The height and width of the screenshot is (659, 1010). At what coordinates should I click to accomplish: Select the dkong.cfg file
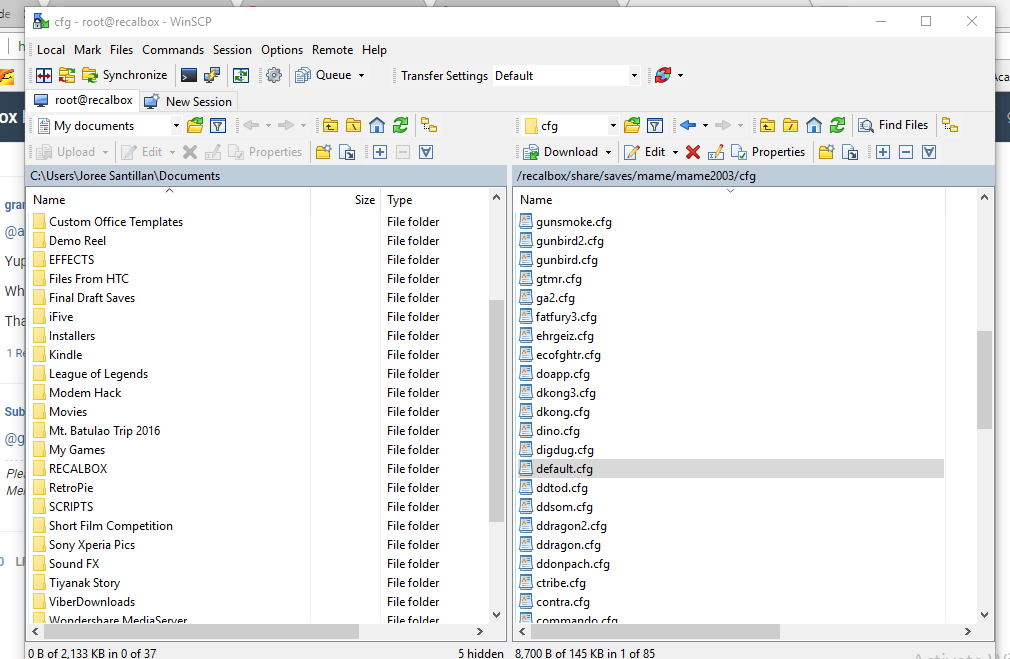pos(563,412)
